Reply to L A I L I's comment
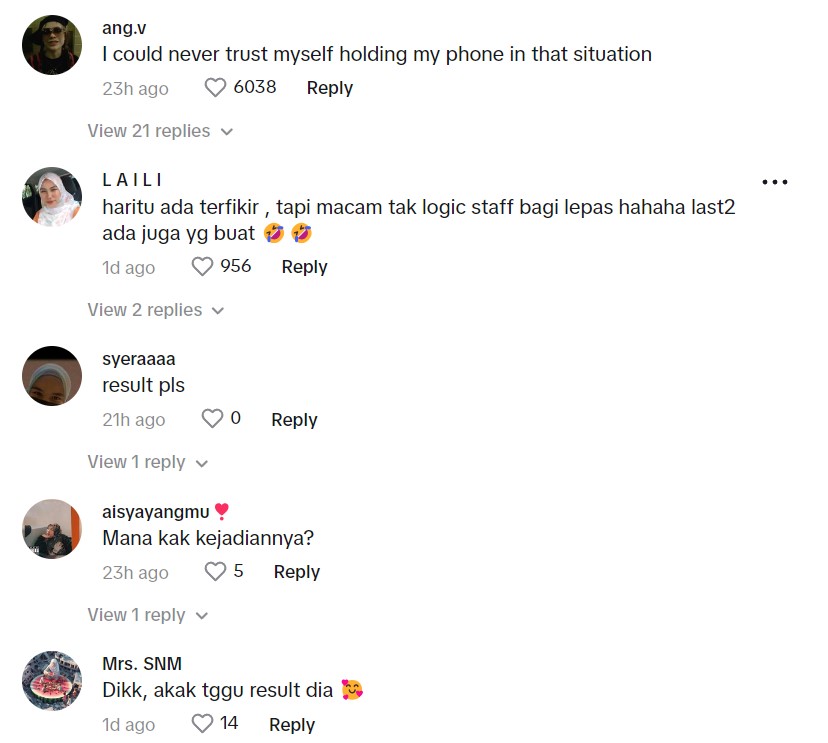 (x=304, y=267)
